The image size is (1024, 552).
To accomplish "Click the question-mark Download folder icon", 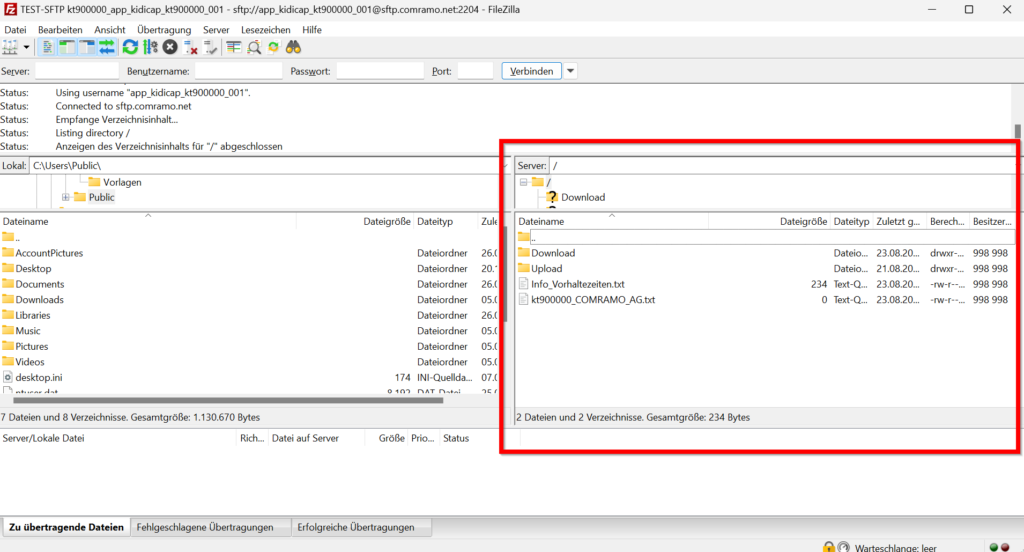I will click(552, 197).
